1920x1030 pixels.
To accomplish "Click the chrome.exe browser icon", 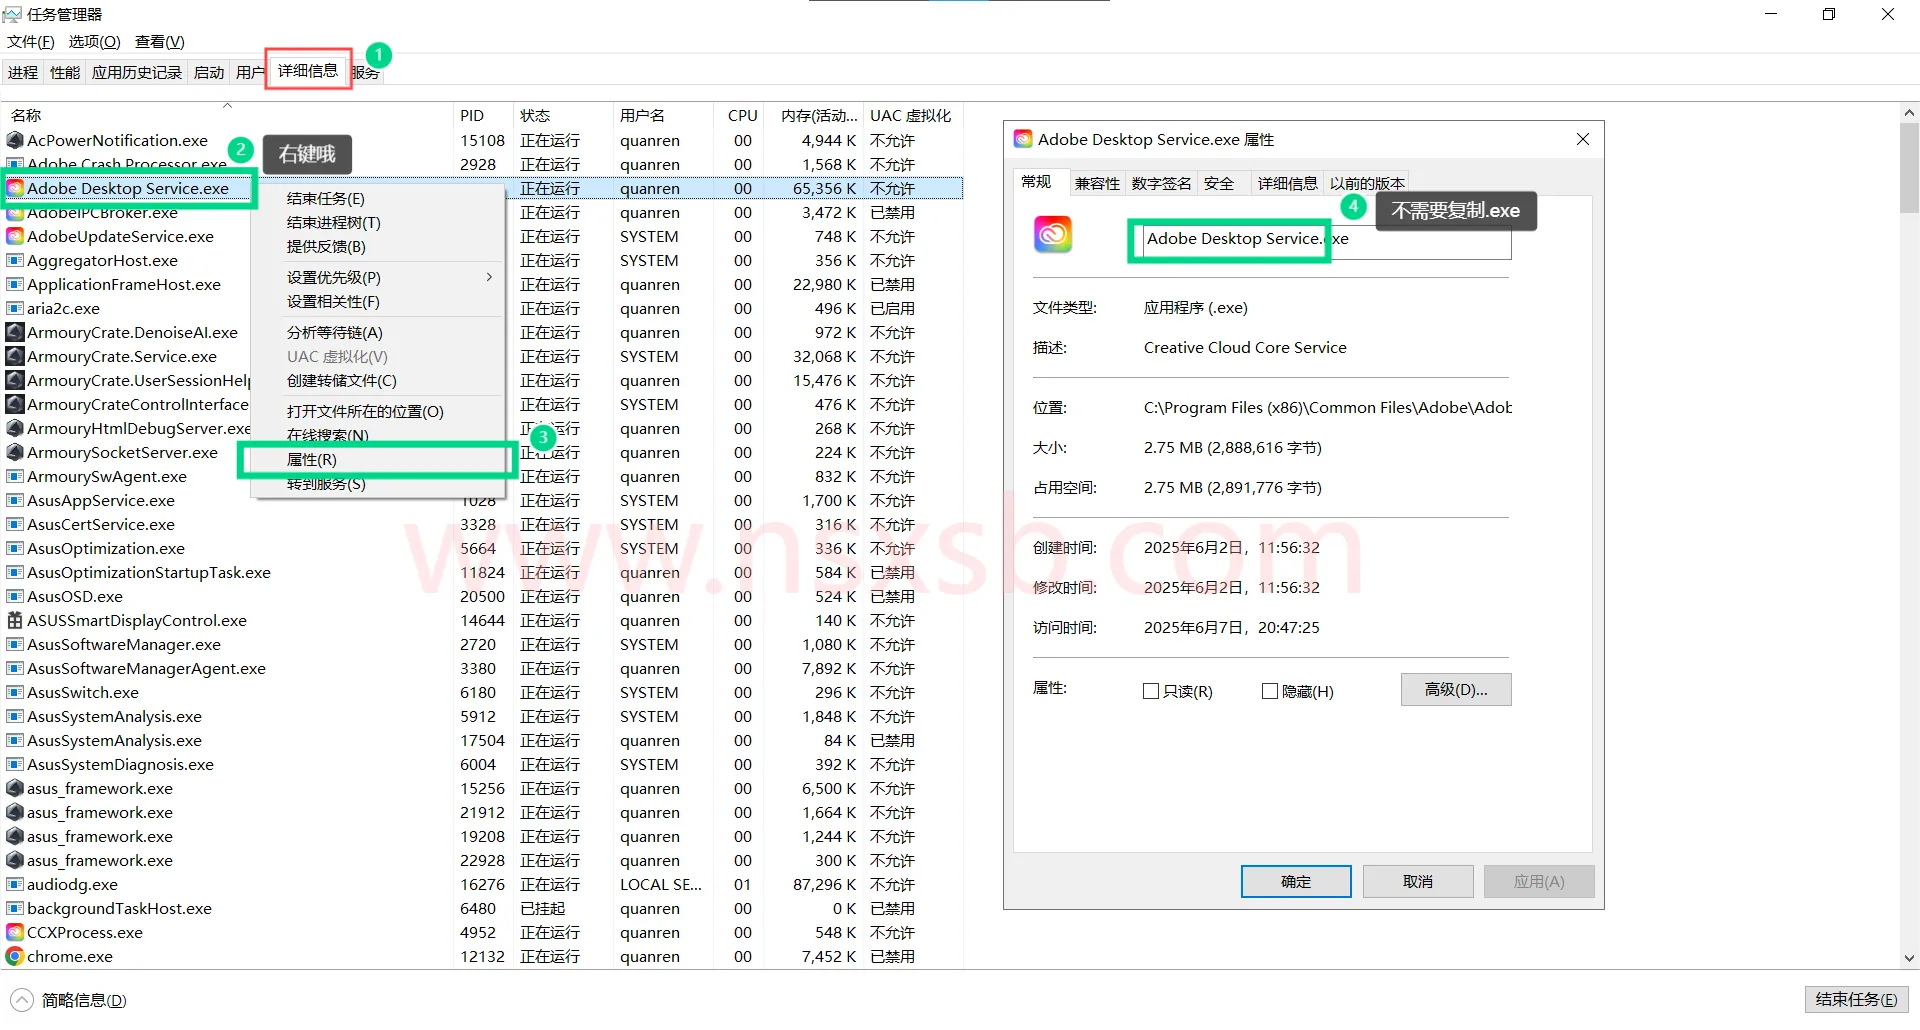I will click(15, 957).
